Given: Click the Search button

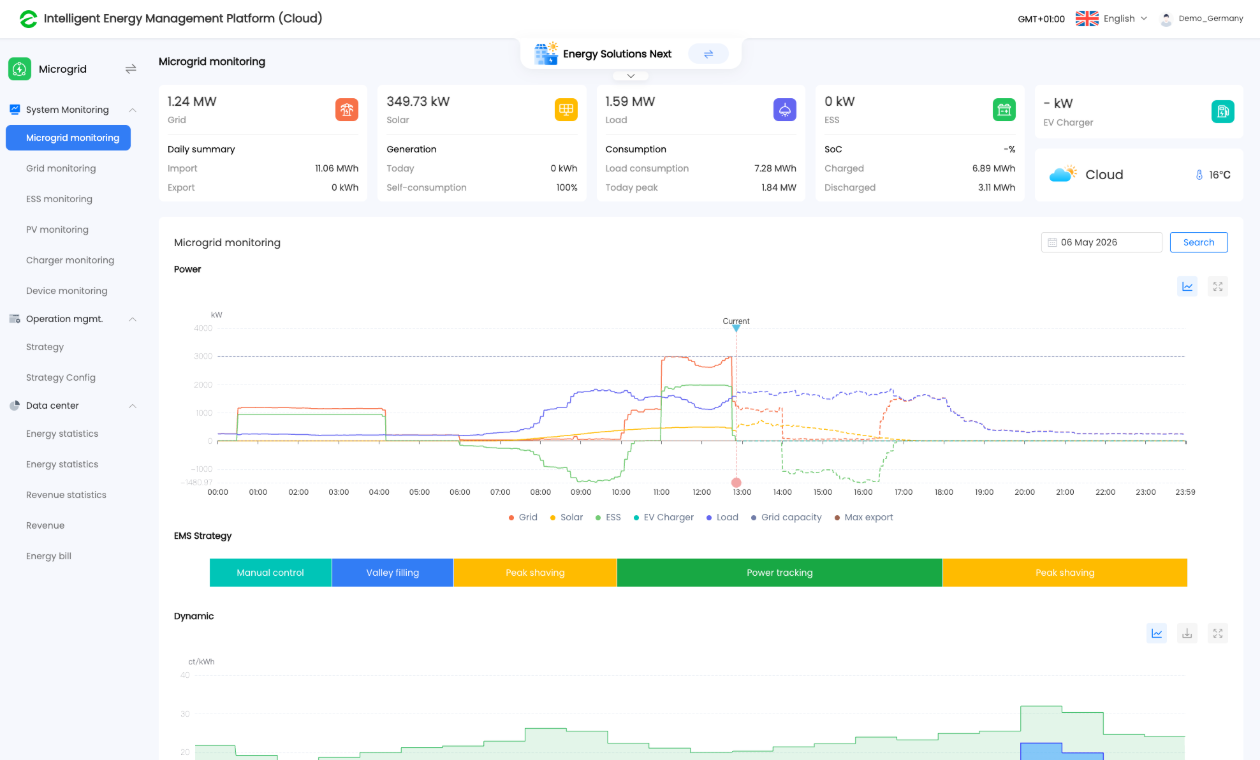Looking at the screenshot, I should [x=1199, y=242].
